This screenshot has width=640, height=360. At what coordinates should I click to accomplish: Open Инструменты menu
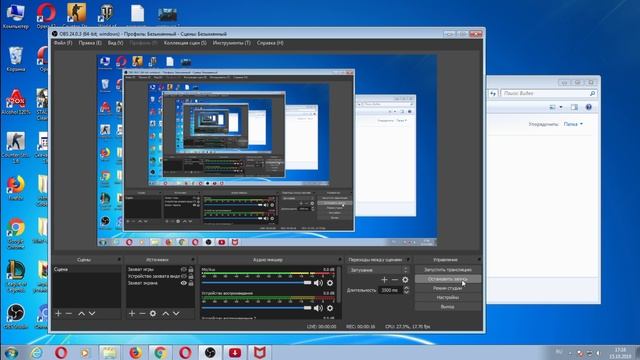(231, 43)
